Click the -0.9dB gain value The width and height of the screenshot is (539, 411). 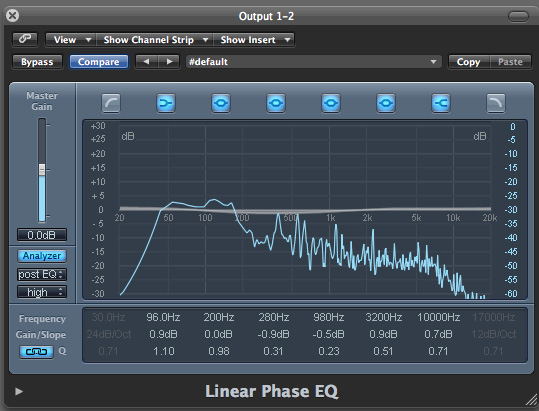[273, 334]
